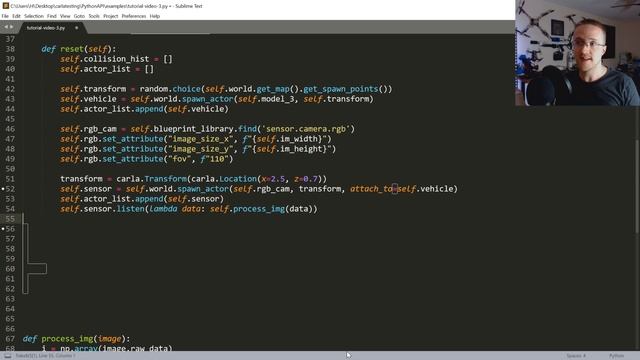Open the Tools menu

pyautogui.click(x=94, y=16)
